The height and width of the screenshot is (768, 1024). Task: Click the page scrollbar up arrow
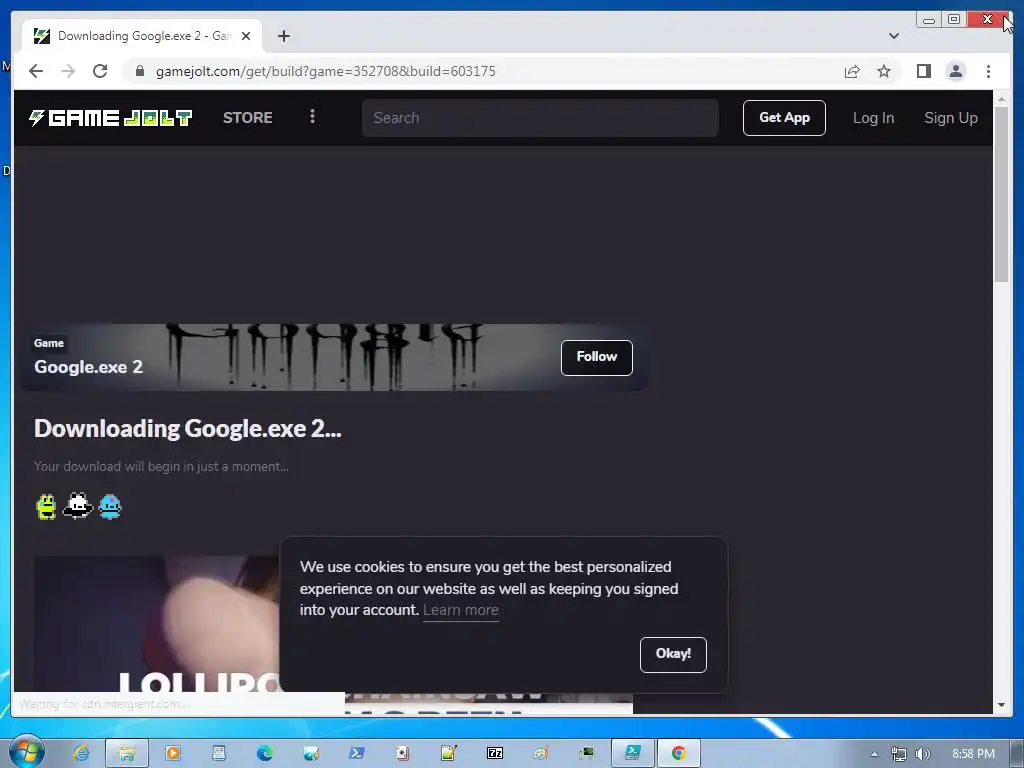[x=1000, y=99]
